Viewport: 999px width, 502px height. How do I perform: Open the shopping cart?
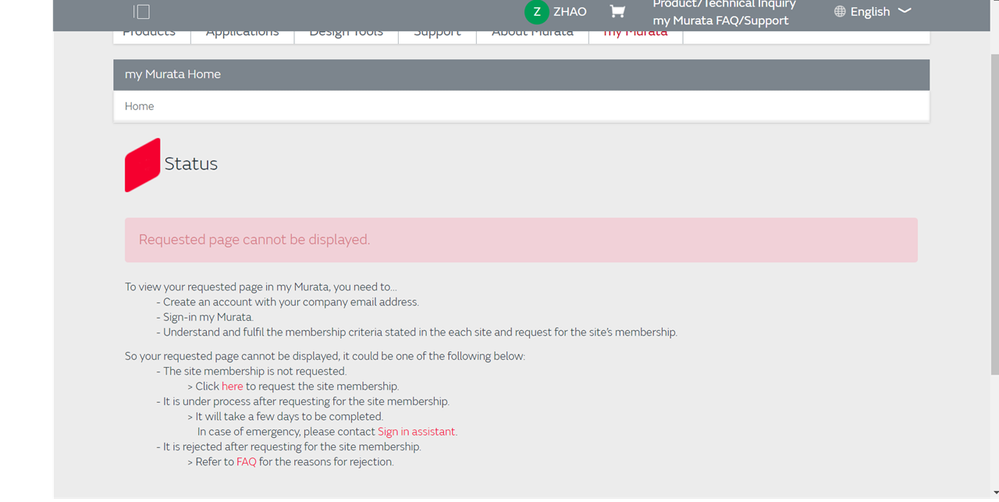(x=617, y=11)
